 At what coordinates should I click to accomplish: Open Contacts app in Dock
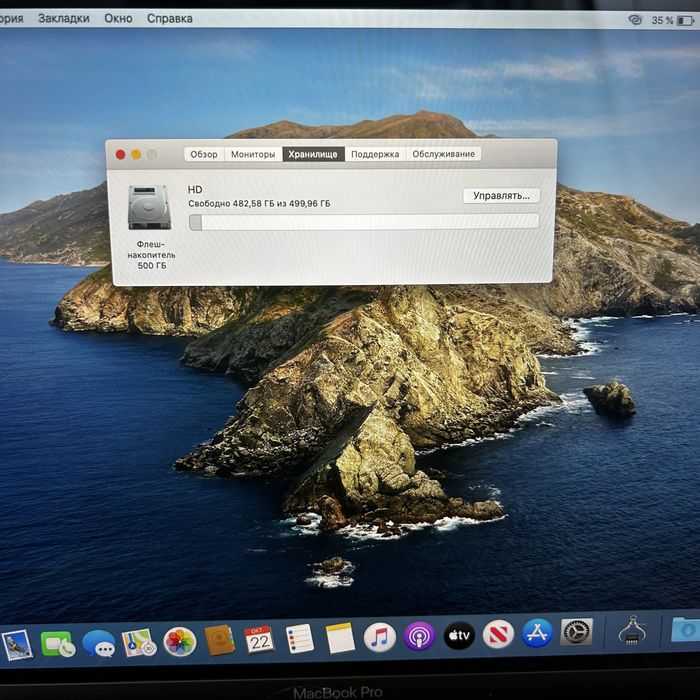(x=219, y=640)
